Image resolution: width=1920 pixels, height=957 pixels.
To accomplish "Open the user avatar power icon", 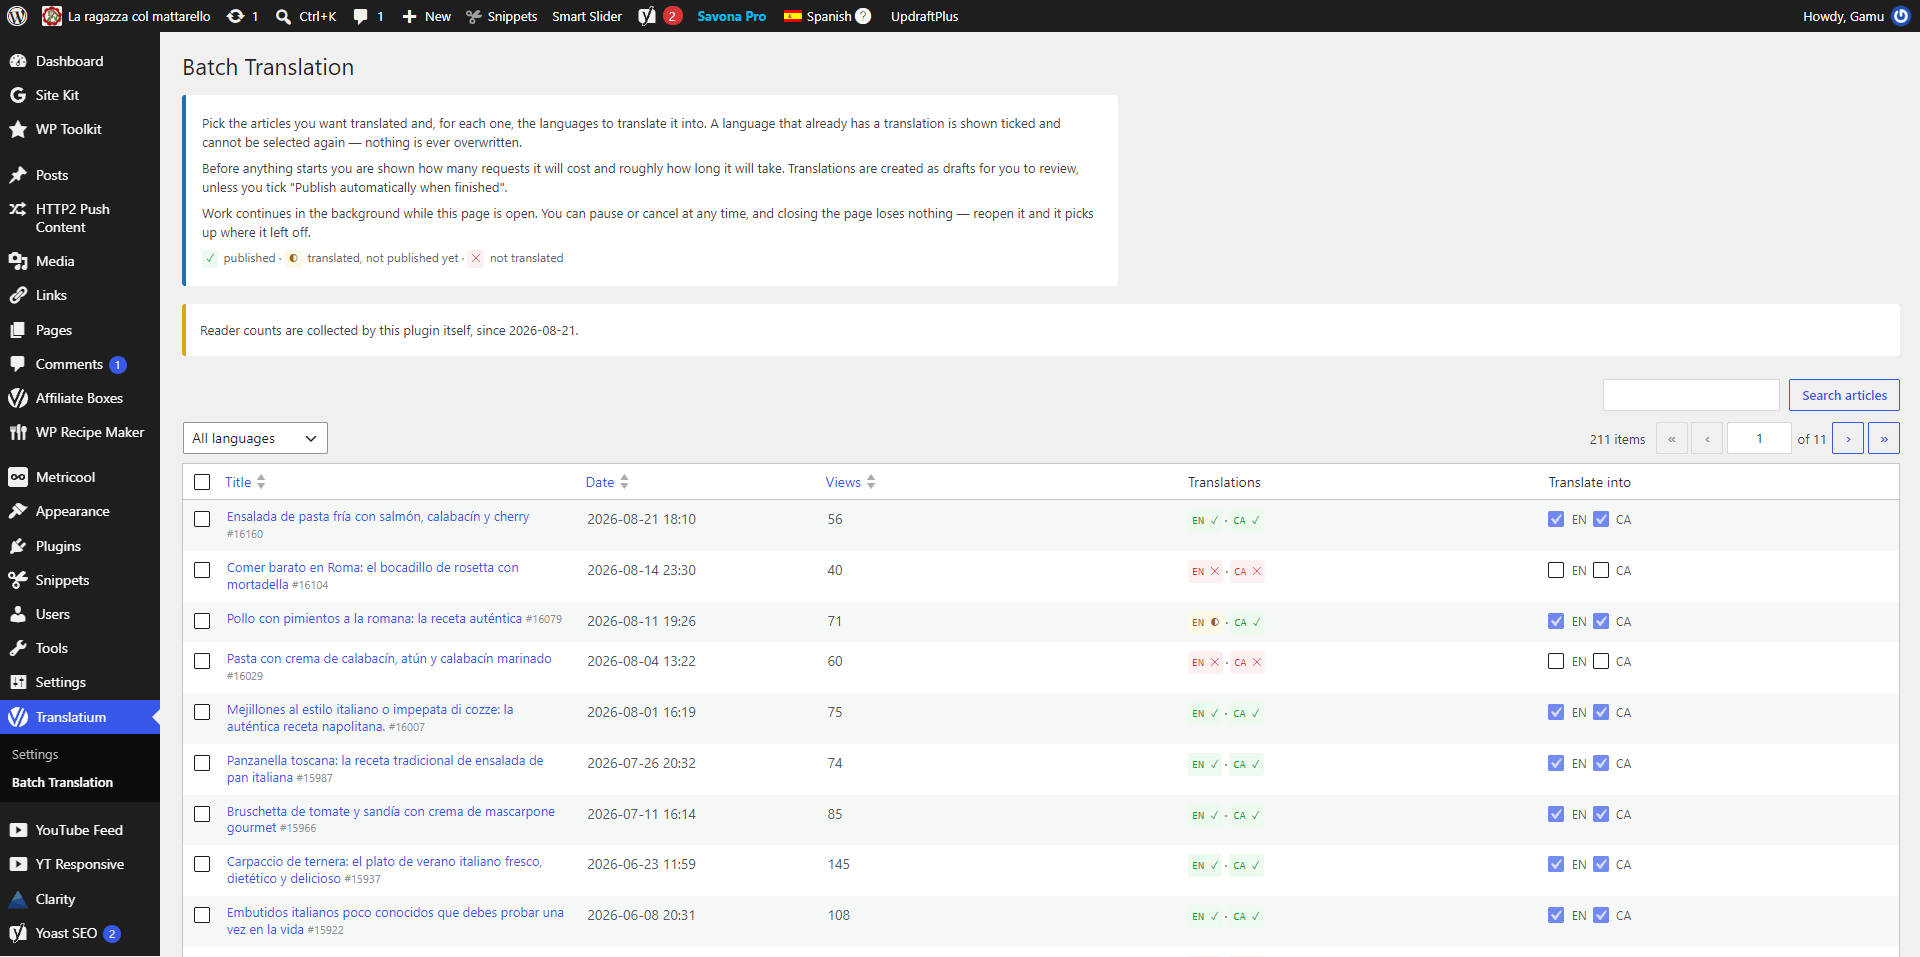I will point(1901,16).
